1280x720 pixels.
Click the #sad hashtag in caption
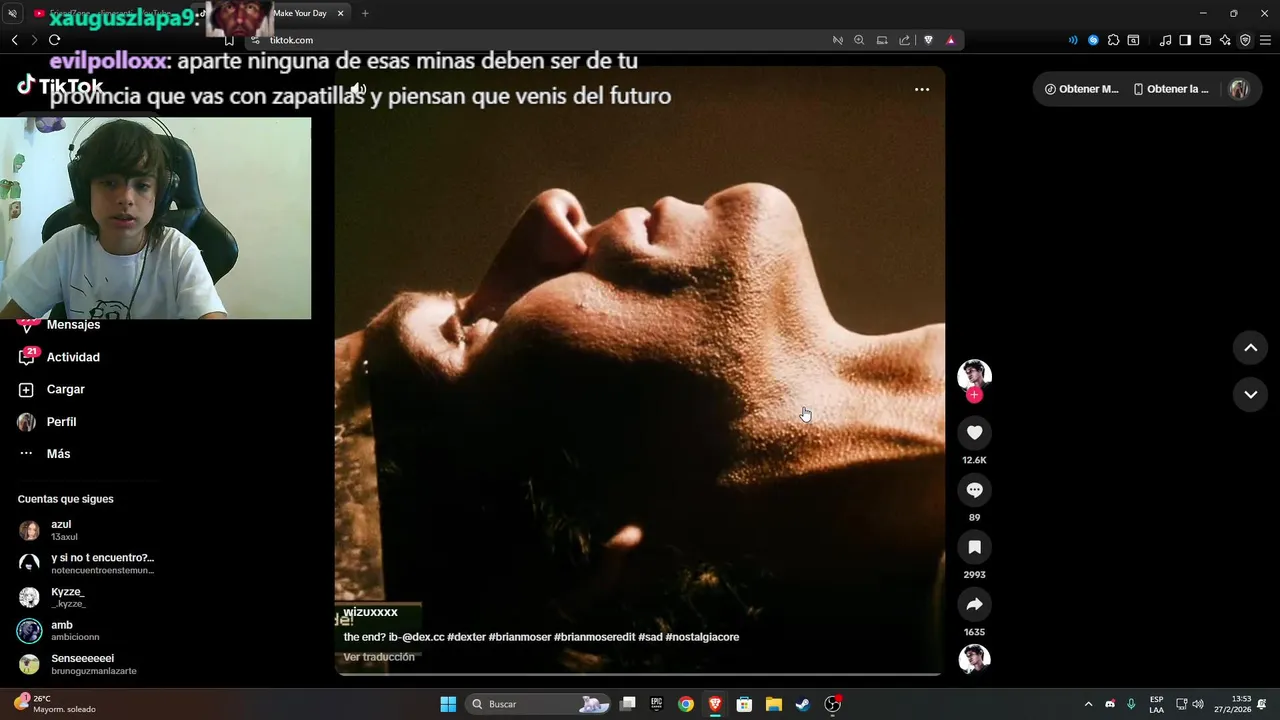[x=650, y=637]
